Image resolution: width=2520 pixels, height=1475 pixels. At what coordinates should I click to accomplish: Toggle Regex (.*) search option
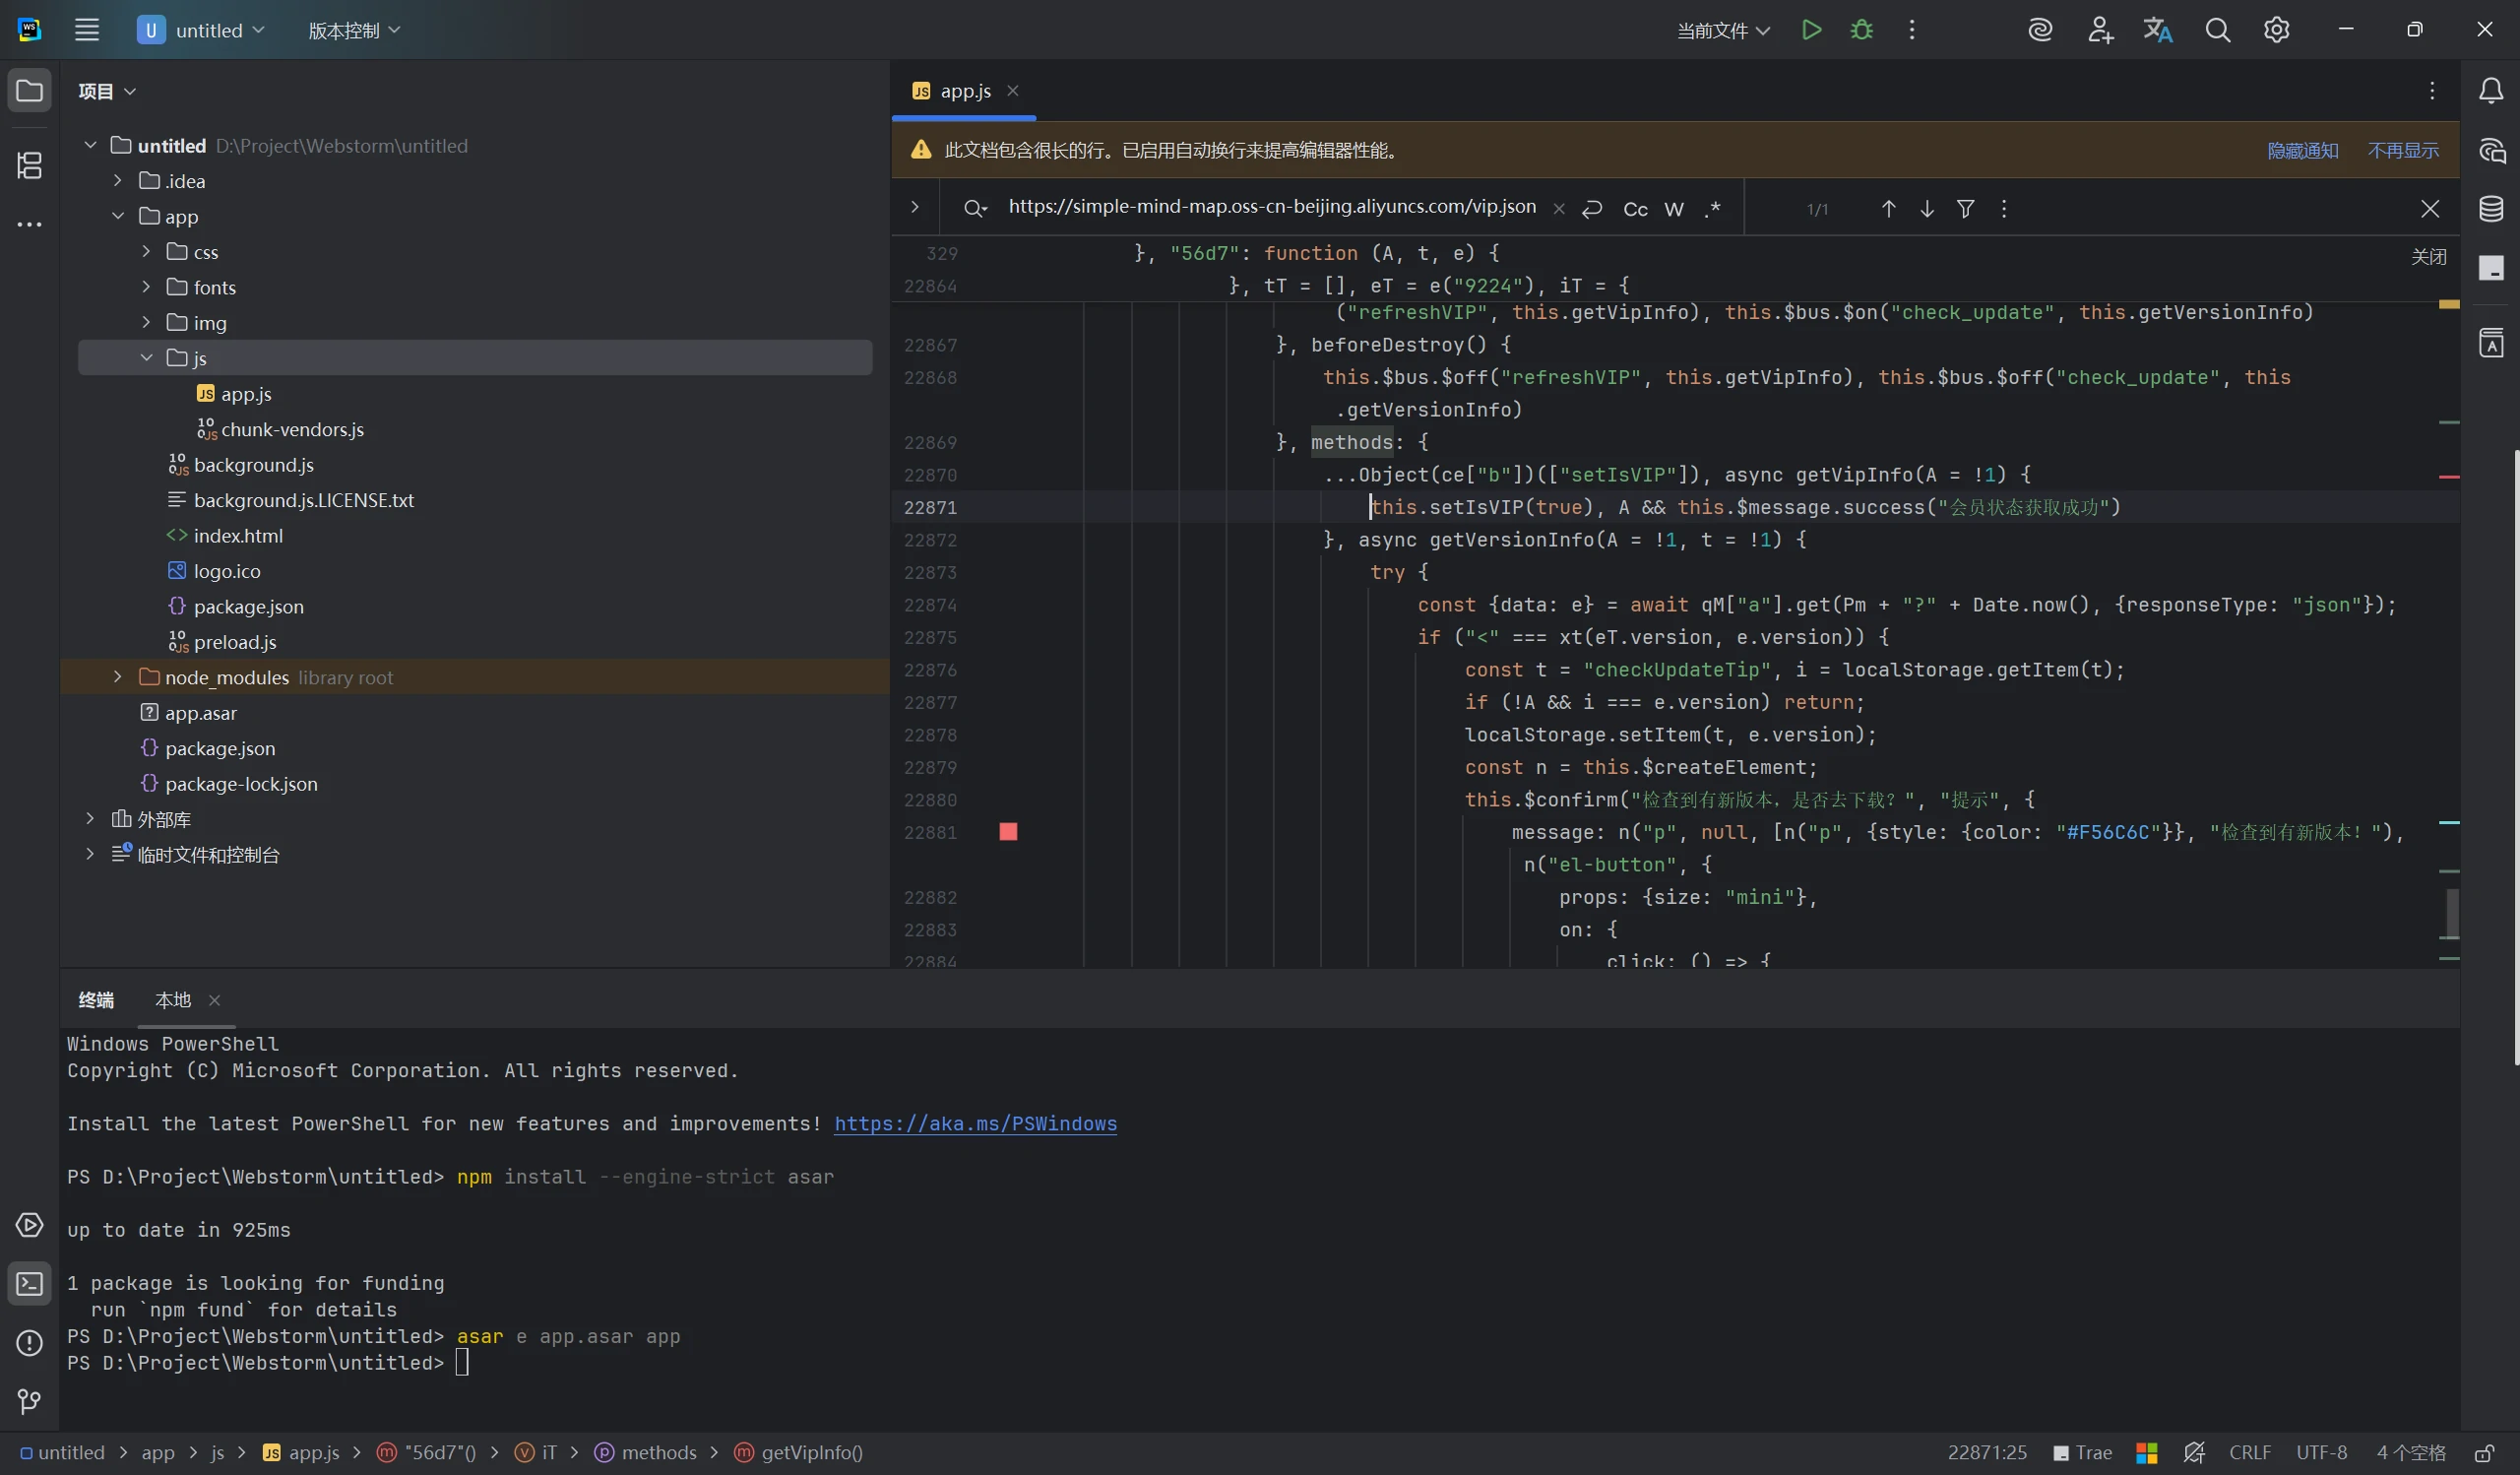pos(1712,209)
